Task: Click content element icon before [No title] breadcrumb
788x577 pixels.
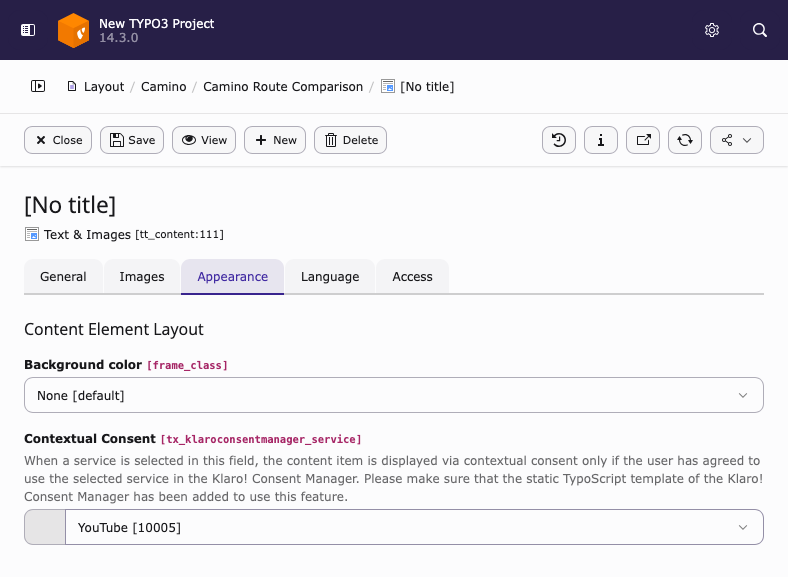Action: coord(387,86)
